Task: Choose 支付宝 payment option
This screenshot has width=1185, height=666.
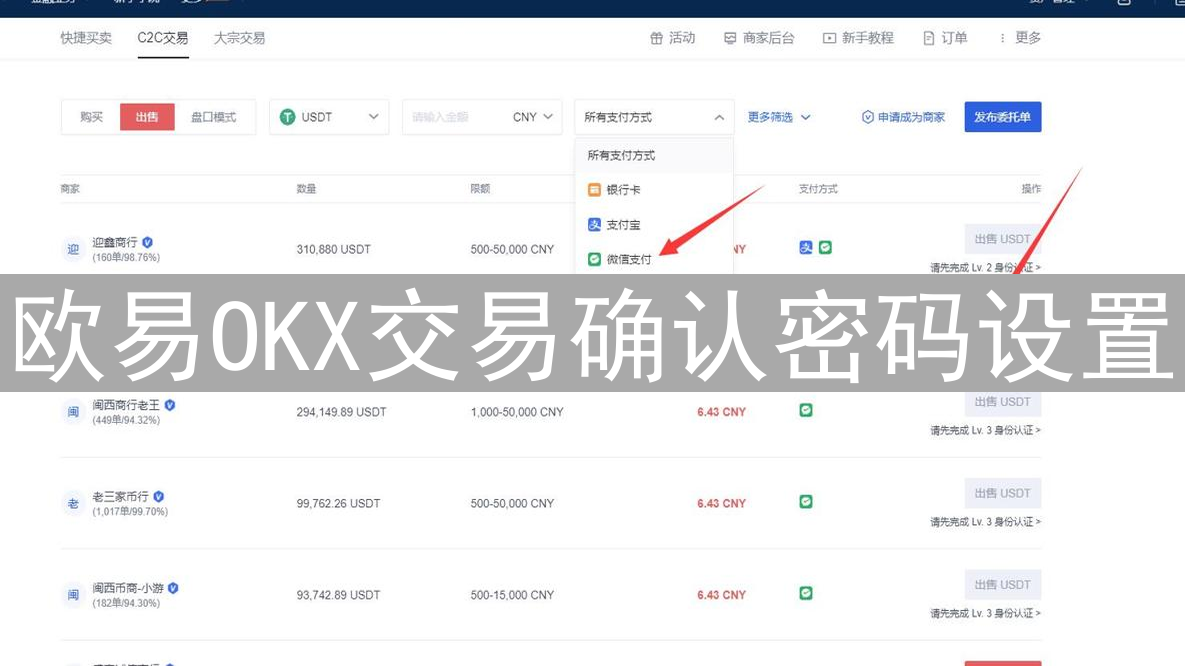Action: click(x=654, y=225)
